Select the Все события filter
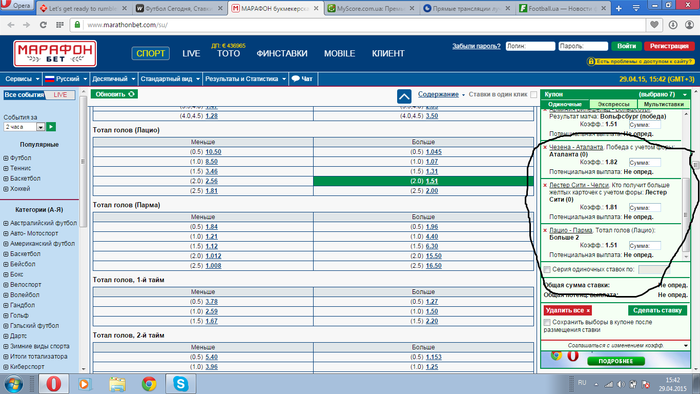Image resolution: width=700 pixels, height=394 pixels. coord(24,95)
